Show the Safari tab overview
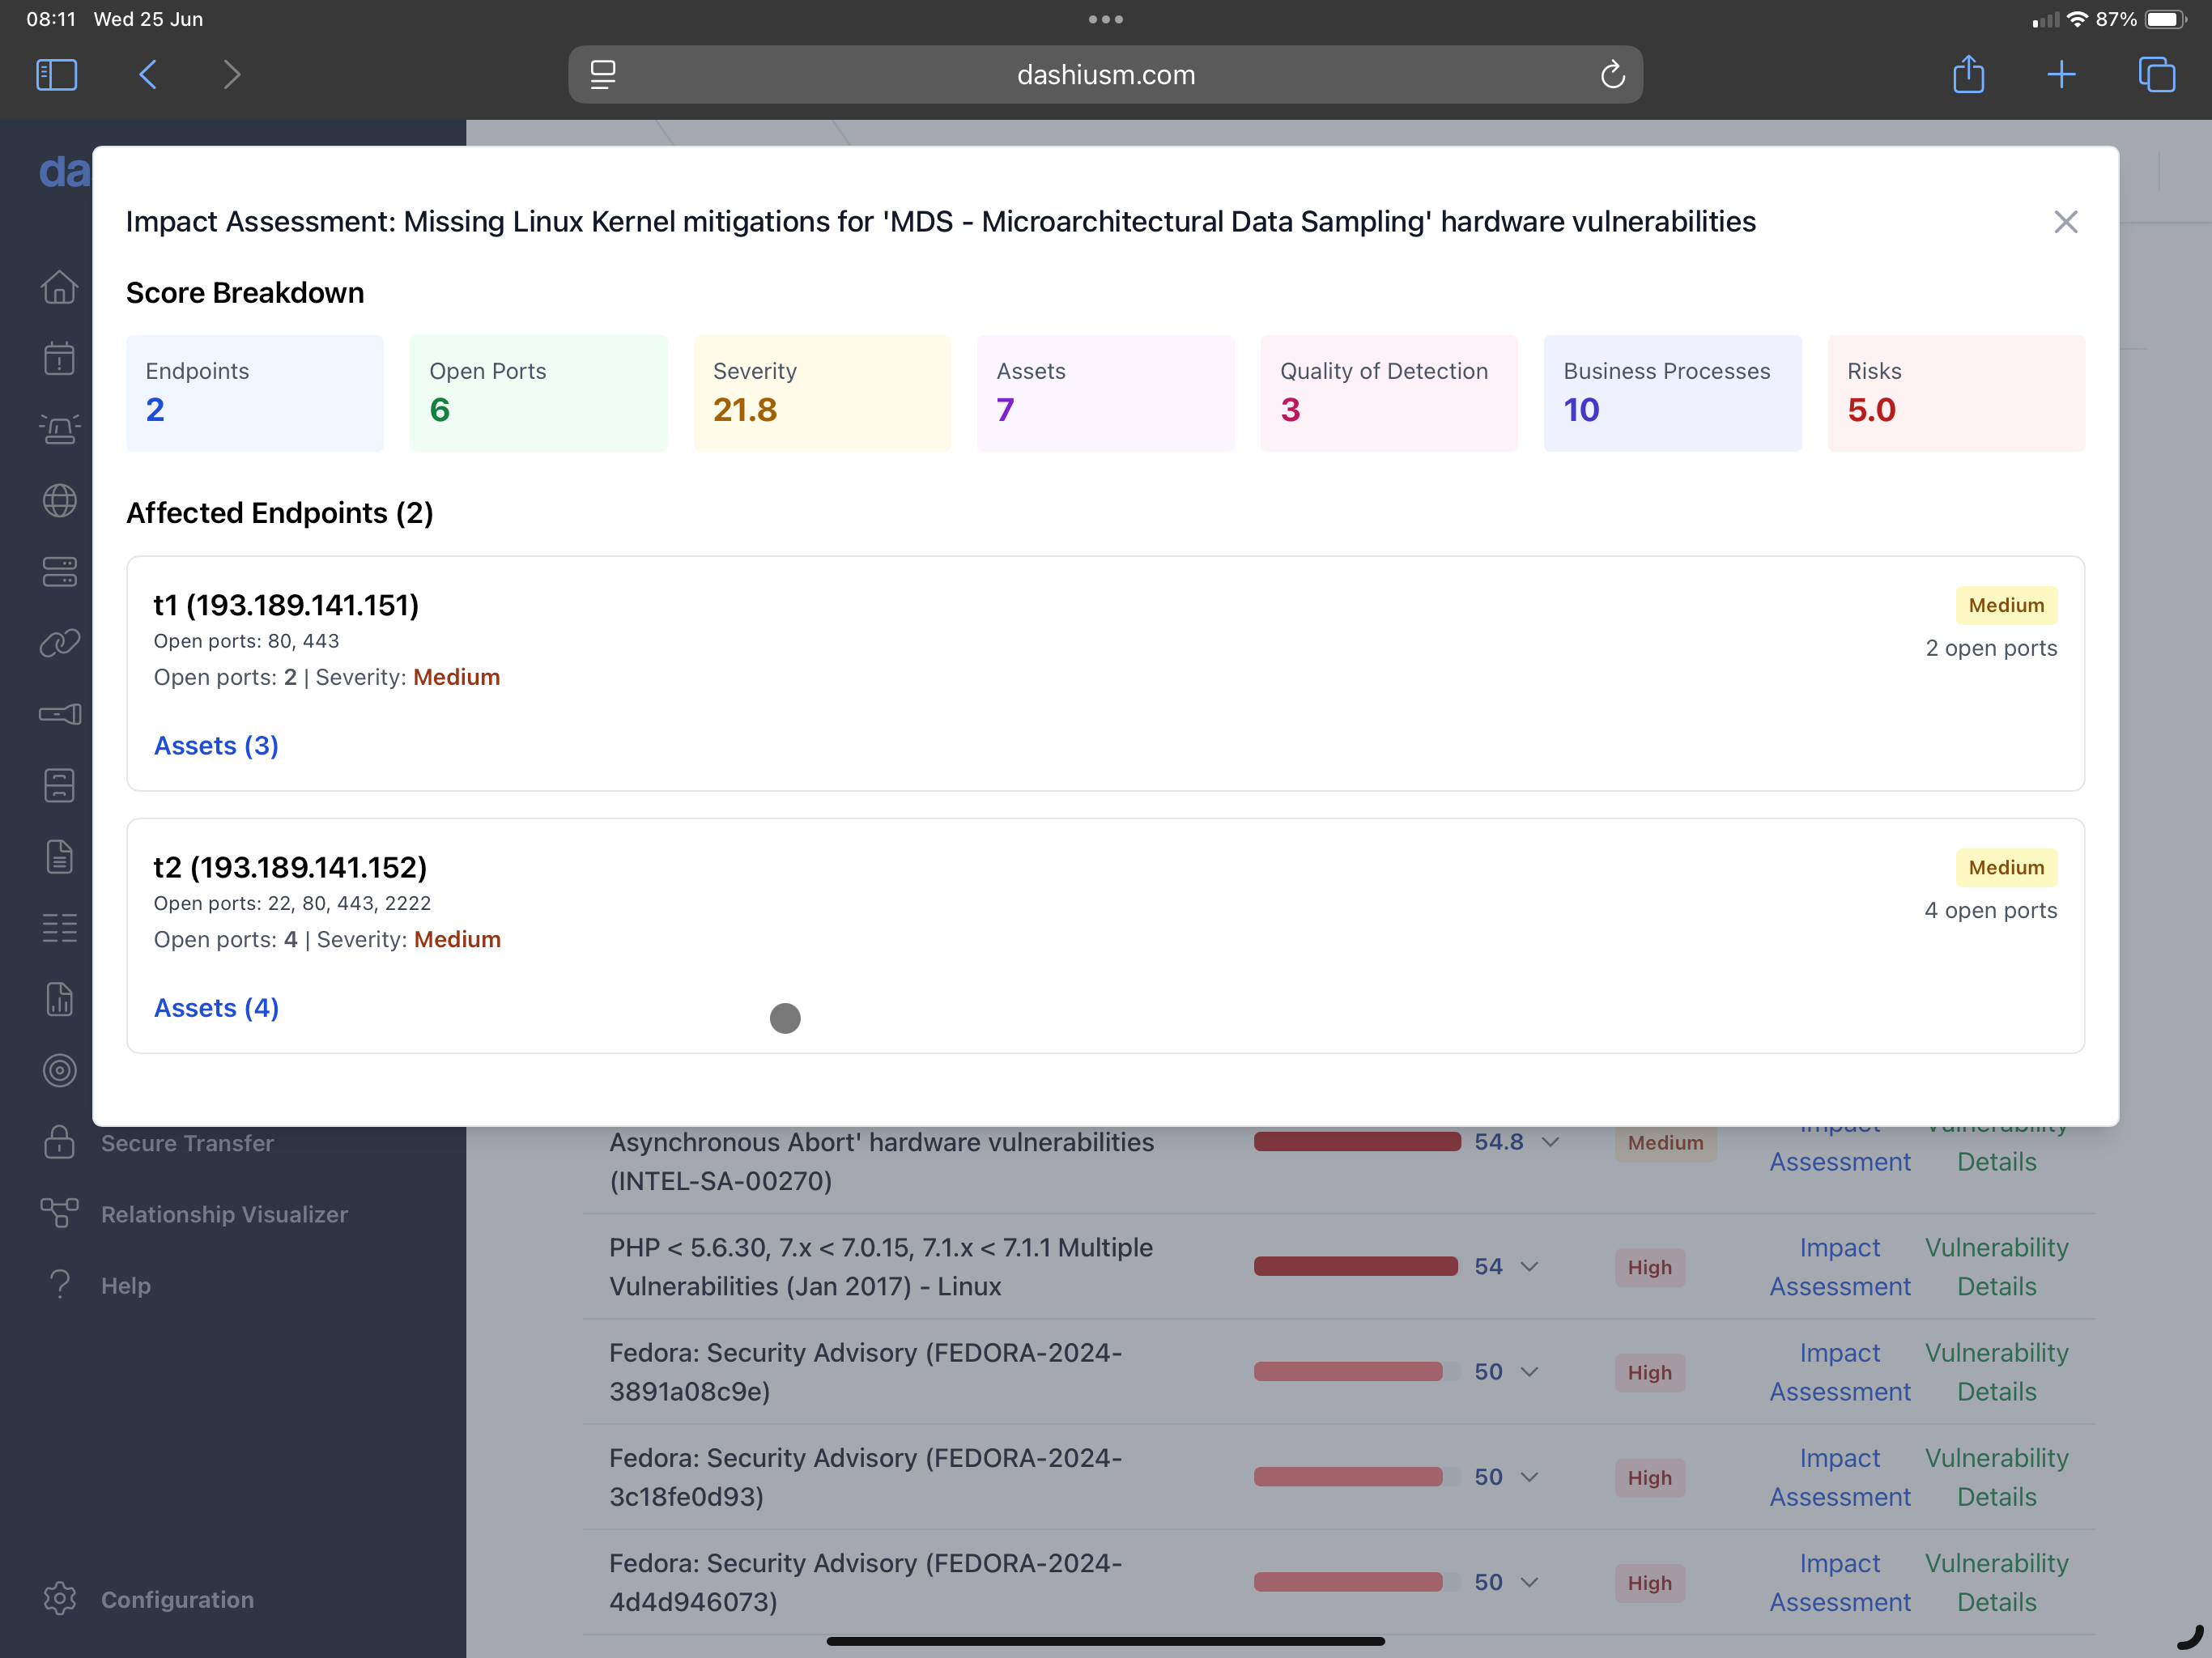This screenshot has width=2212, height=1658. pyautogui.click(x=2156, y=74)
